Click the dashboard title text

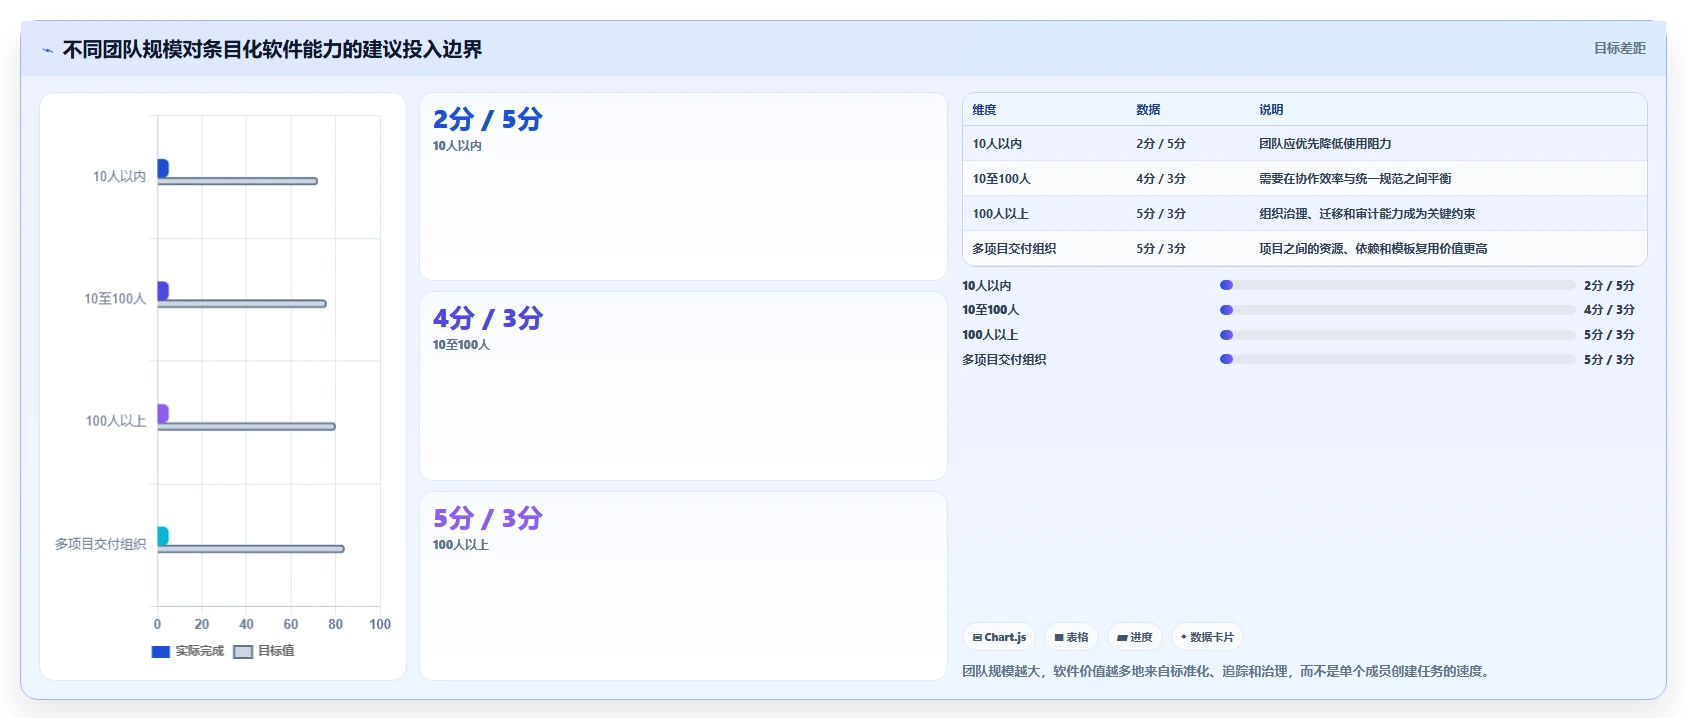[x=272, y=50]
